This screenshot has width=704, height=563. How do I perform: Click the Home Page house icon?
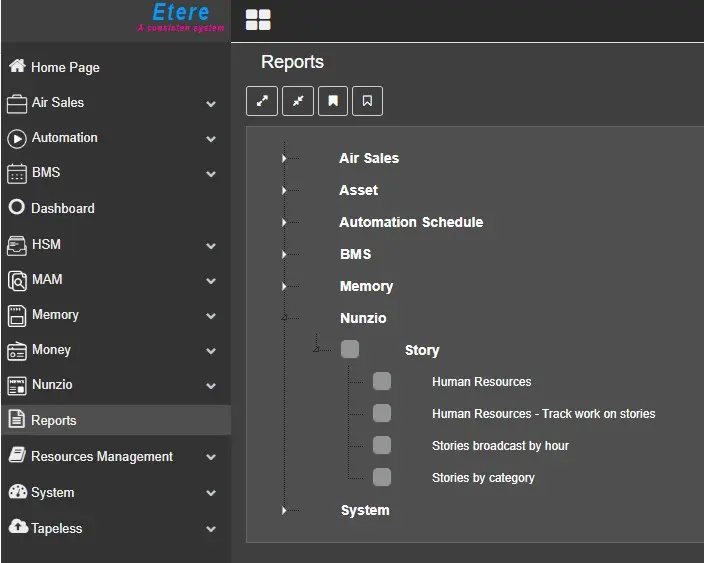tap(16, 67)
